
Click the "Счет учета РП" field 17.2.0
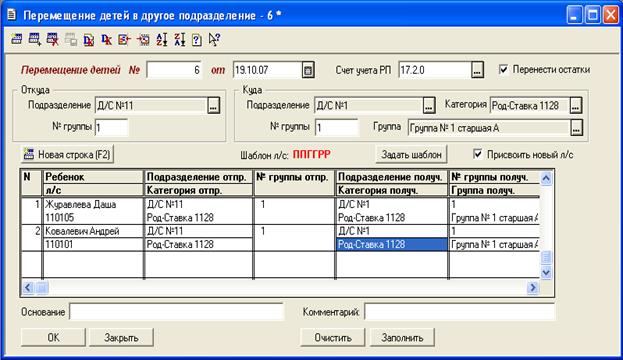click(435, 70)
